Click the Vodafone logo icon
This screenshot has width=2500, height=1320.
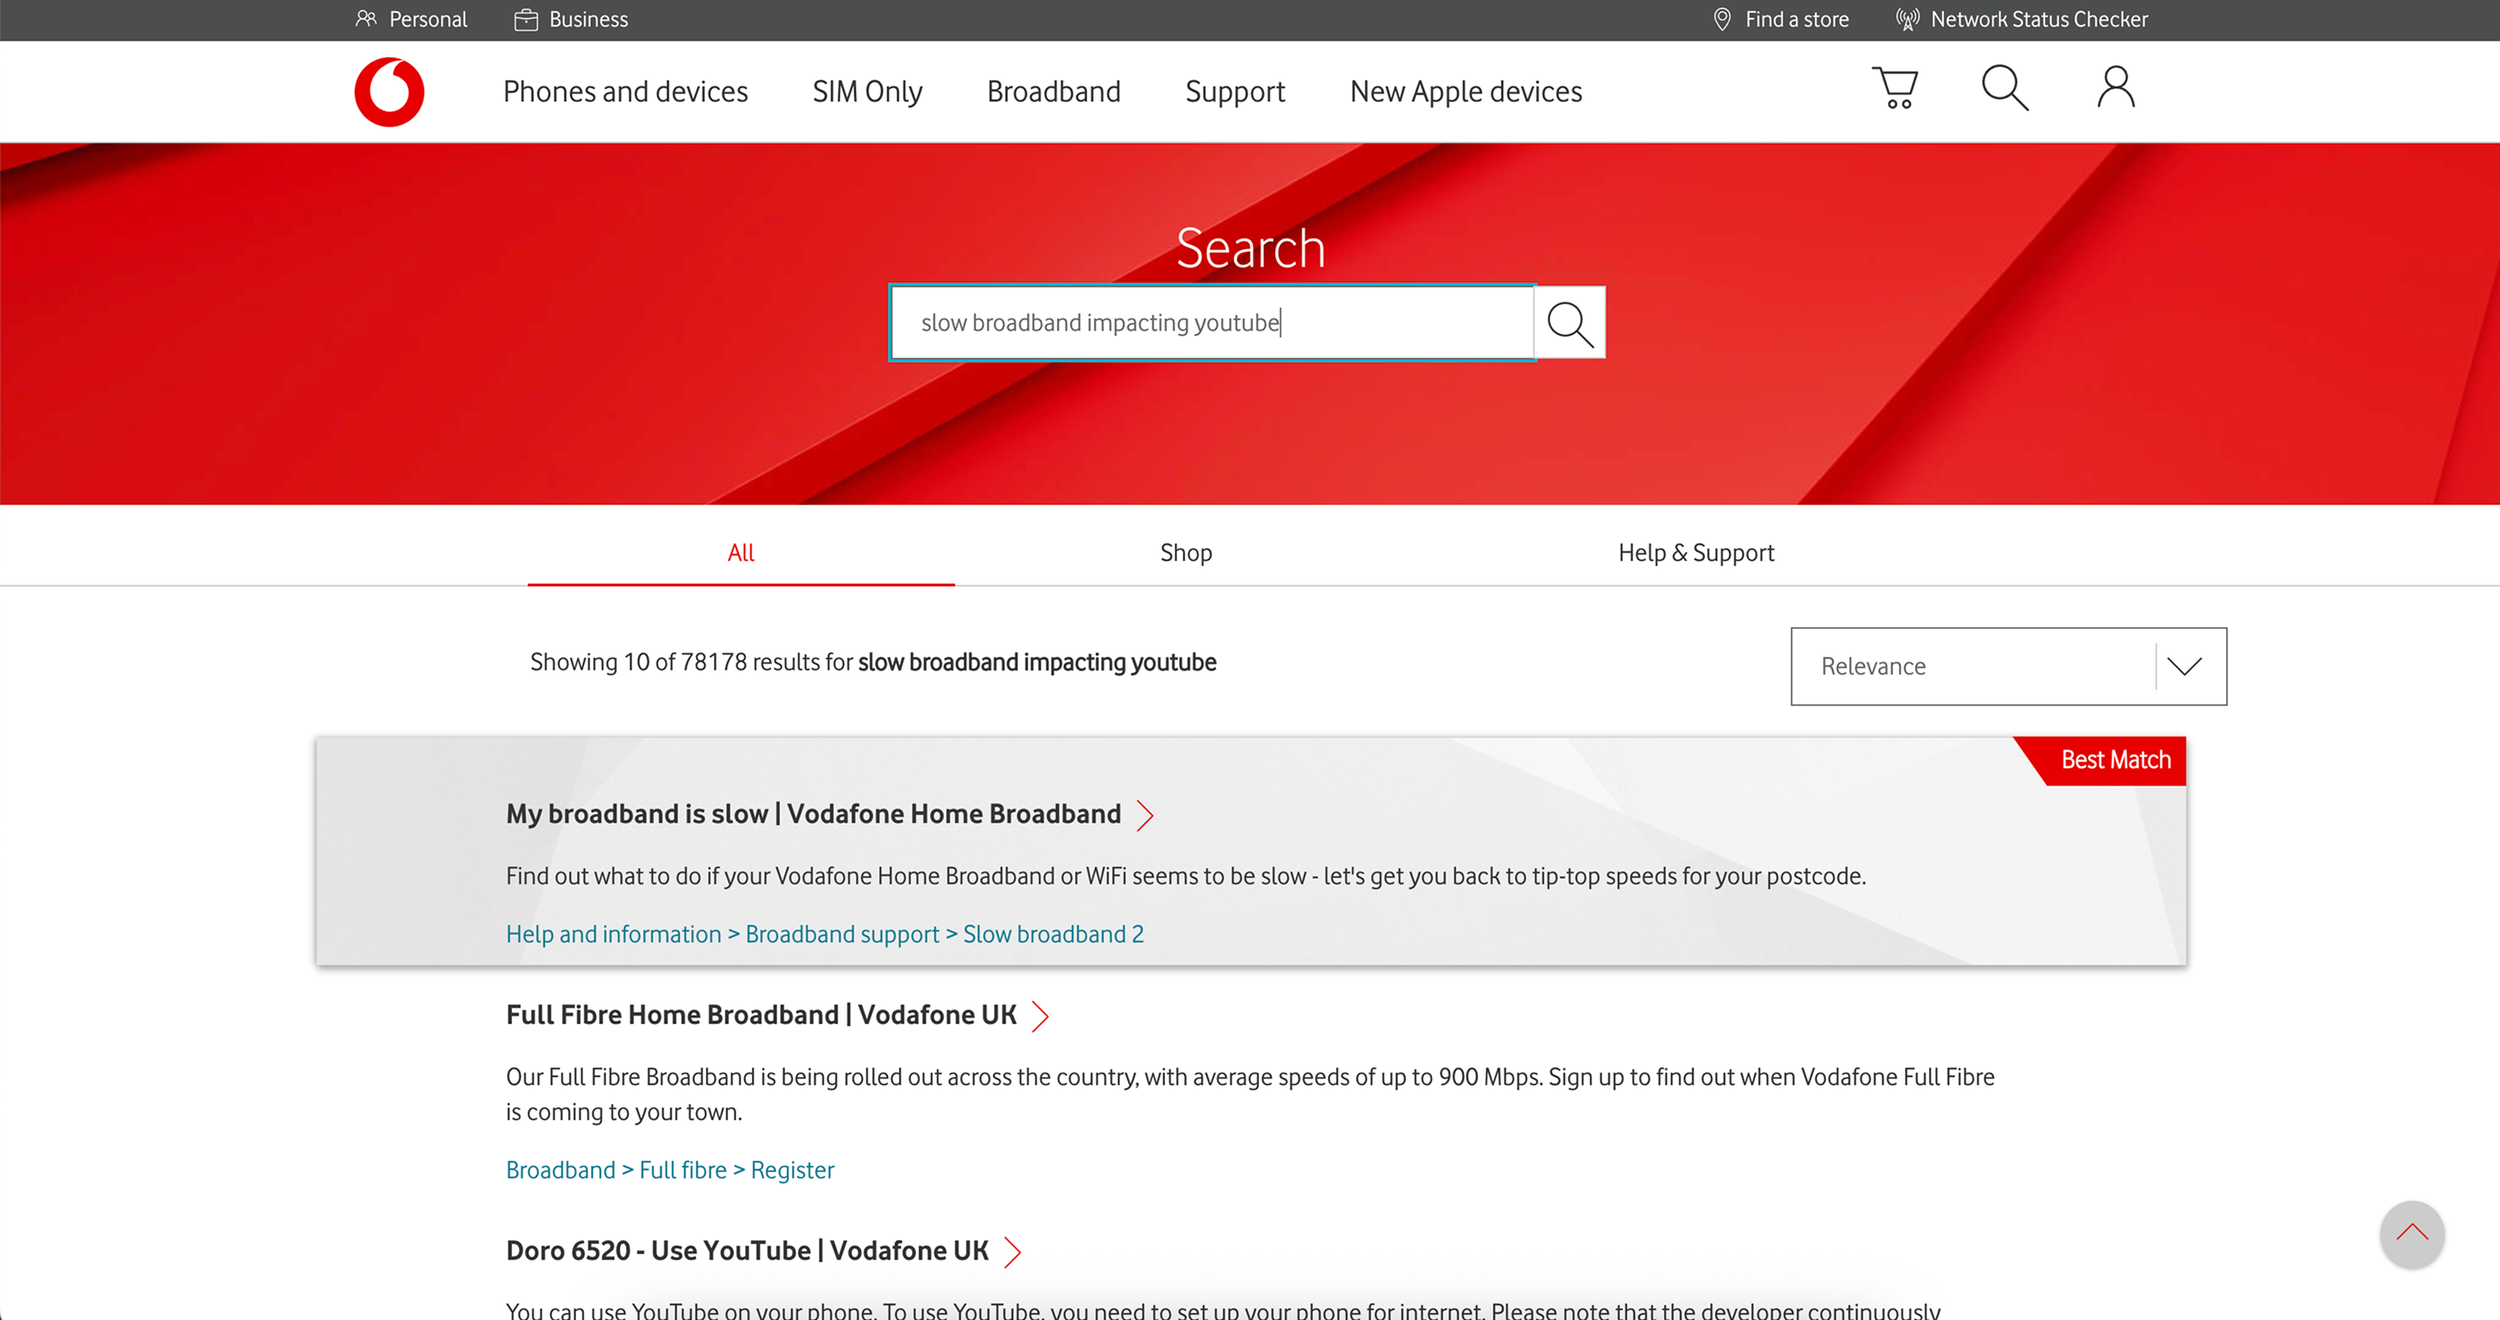(389, 92)
